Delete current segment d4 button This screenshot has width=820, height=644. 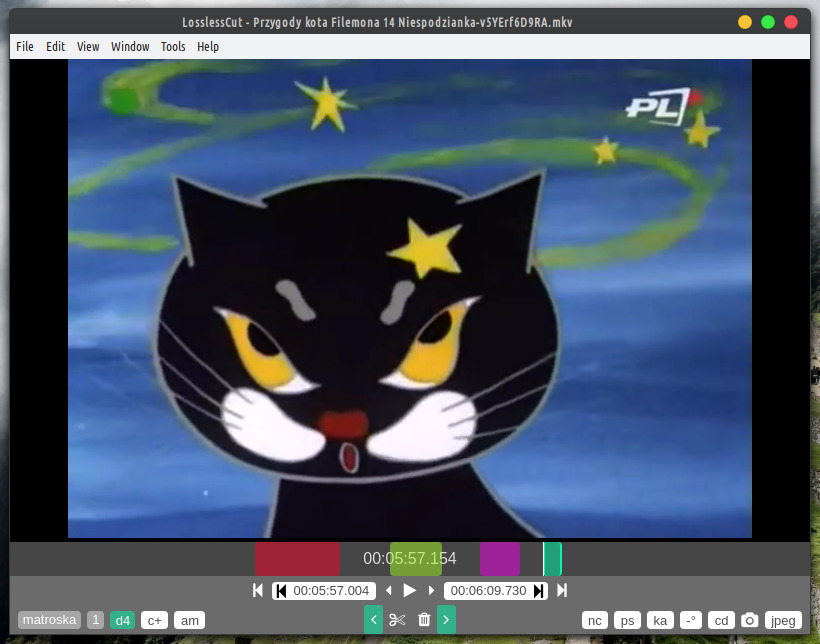click(123, 620)
